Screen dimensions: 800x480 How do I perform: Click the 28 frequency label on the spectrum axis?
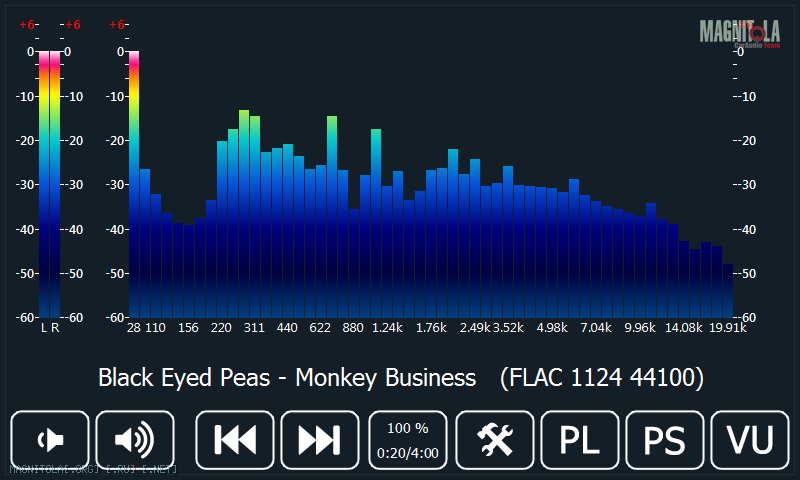[134, 328]
